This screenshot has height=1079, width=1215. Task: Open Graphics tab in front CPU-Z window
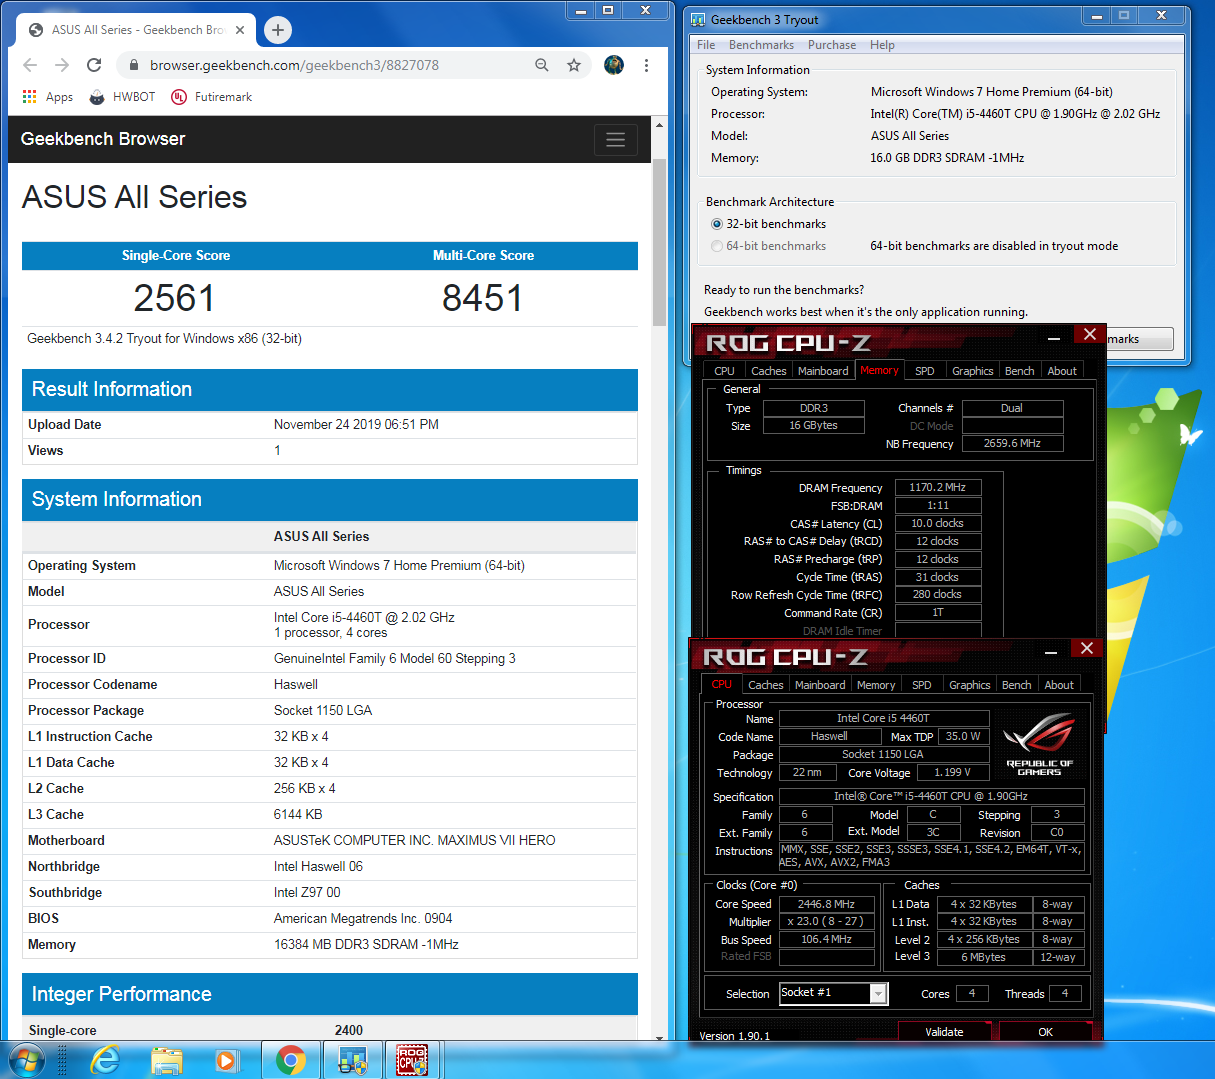(970, 685)
